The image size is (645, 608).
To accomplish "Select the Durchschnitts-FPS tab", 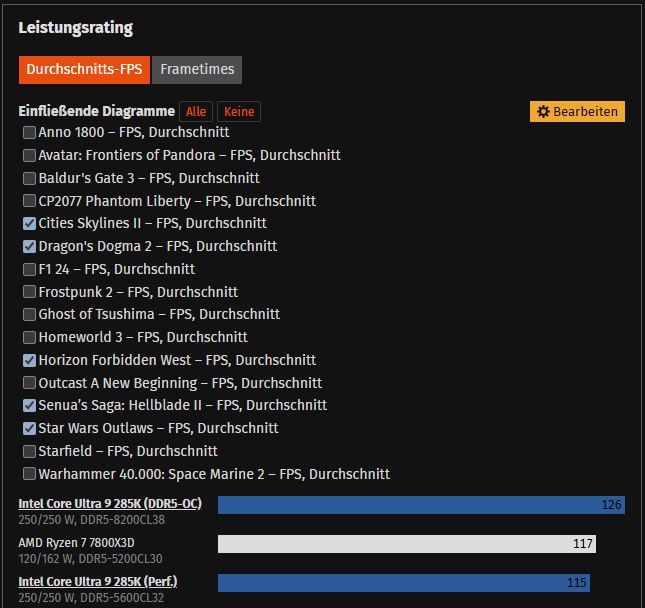I will [84, 70].
